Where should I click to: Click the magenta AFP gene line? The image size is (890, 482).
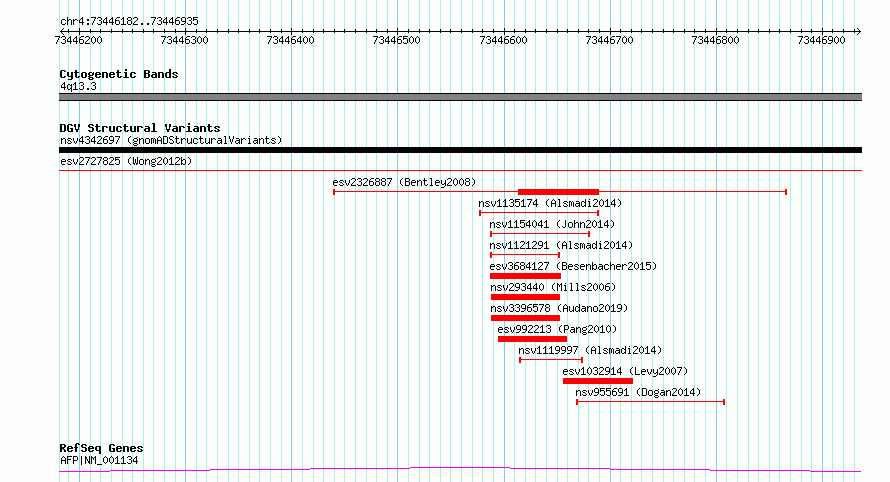[460, 469]
